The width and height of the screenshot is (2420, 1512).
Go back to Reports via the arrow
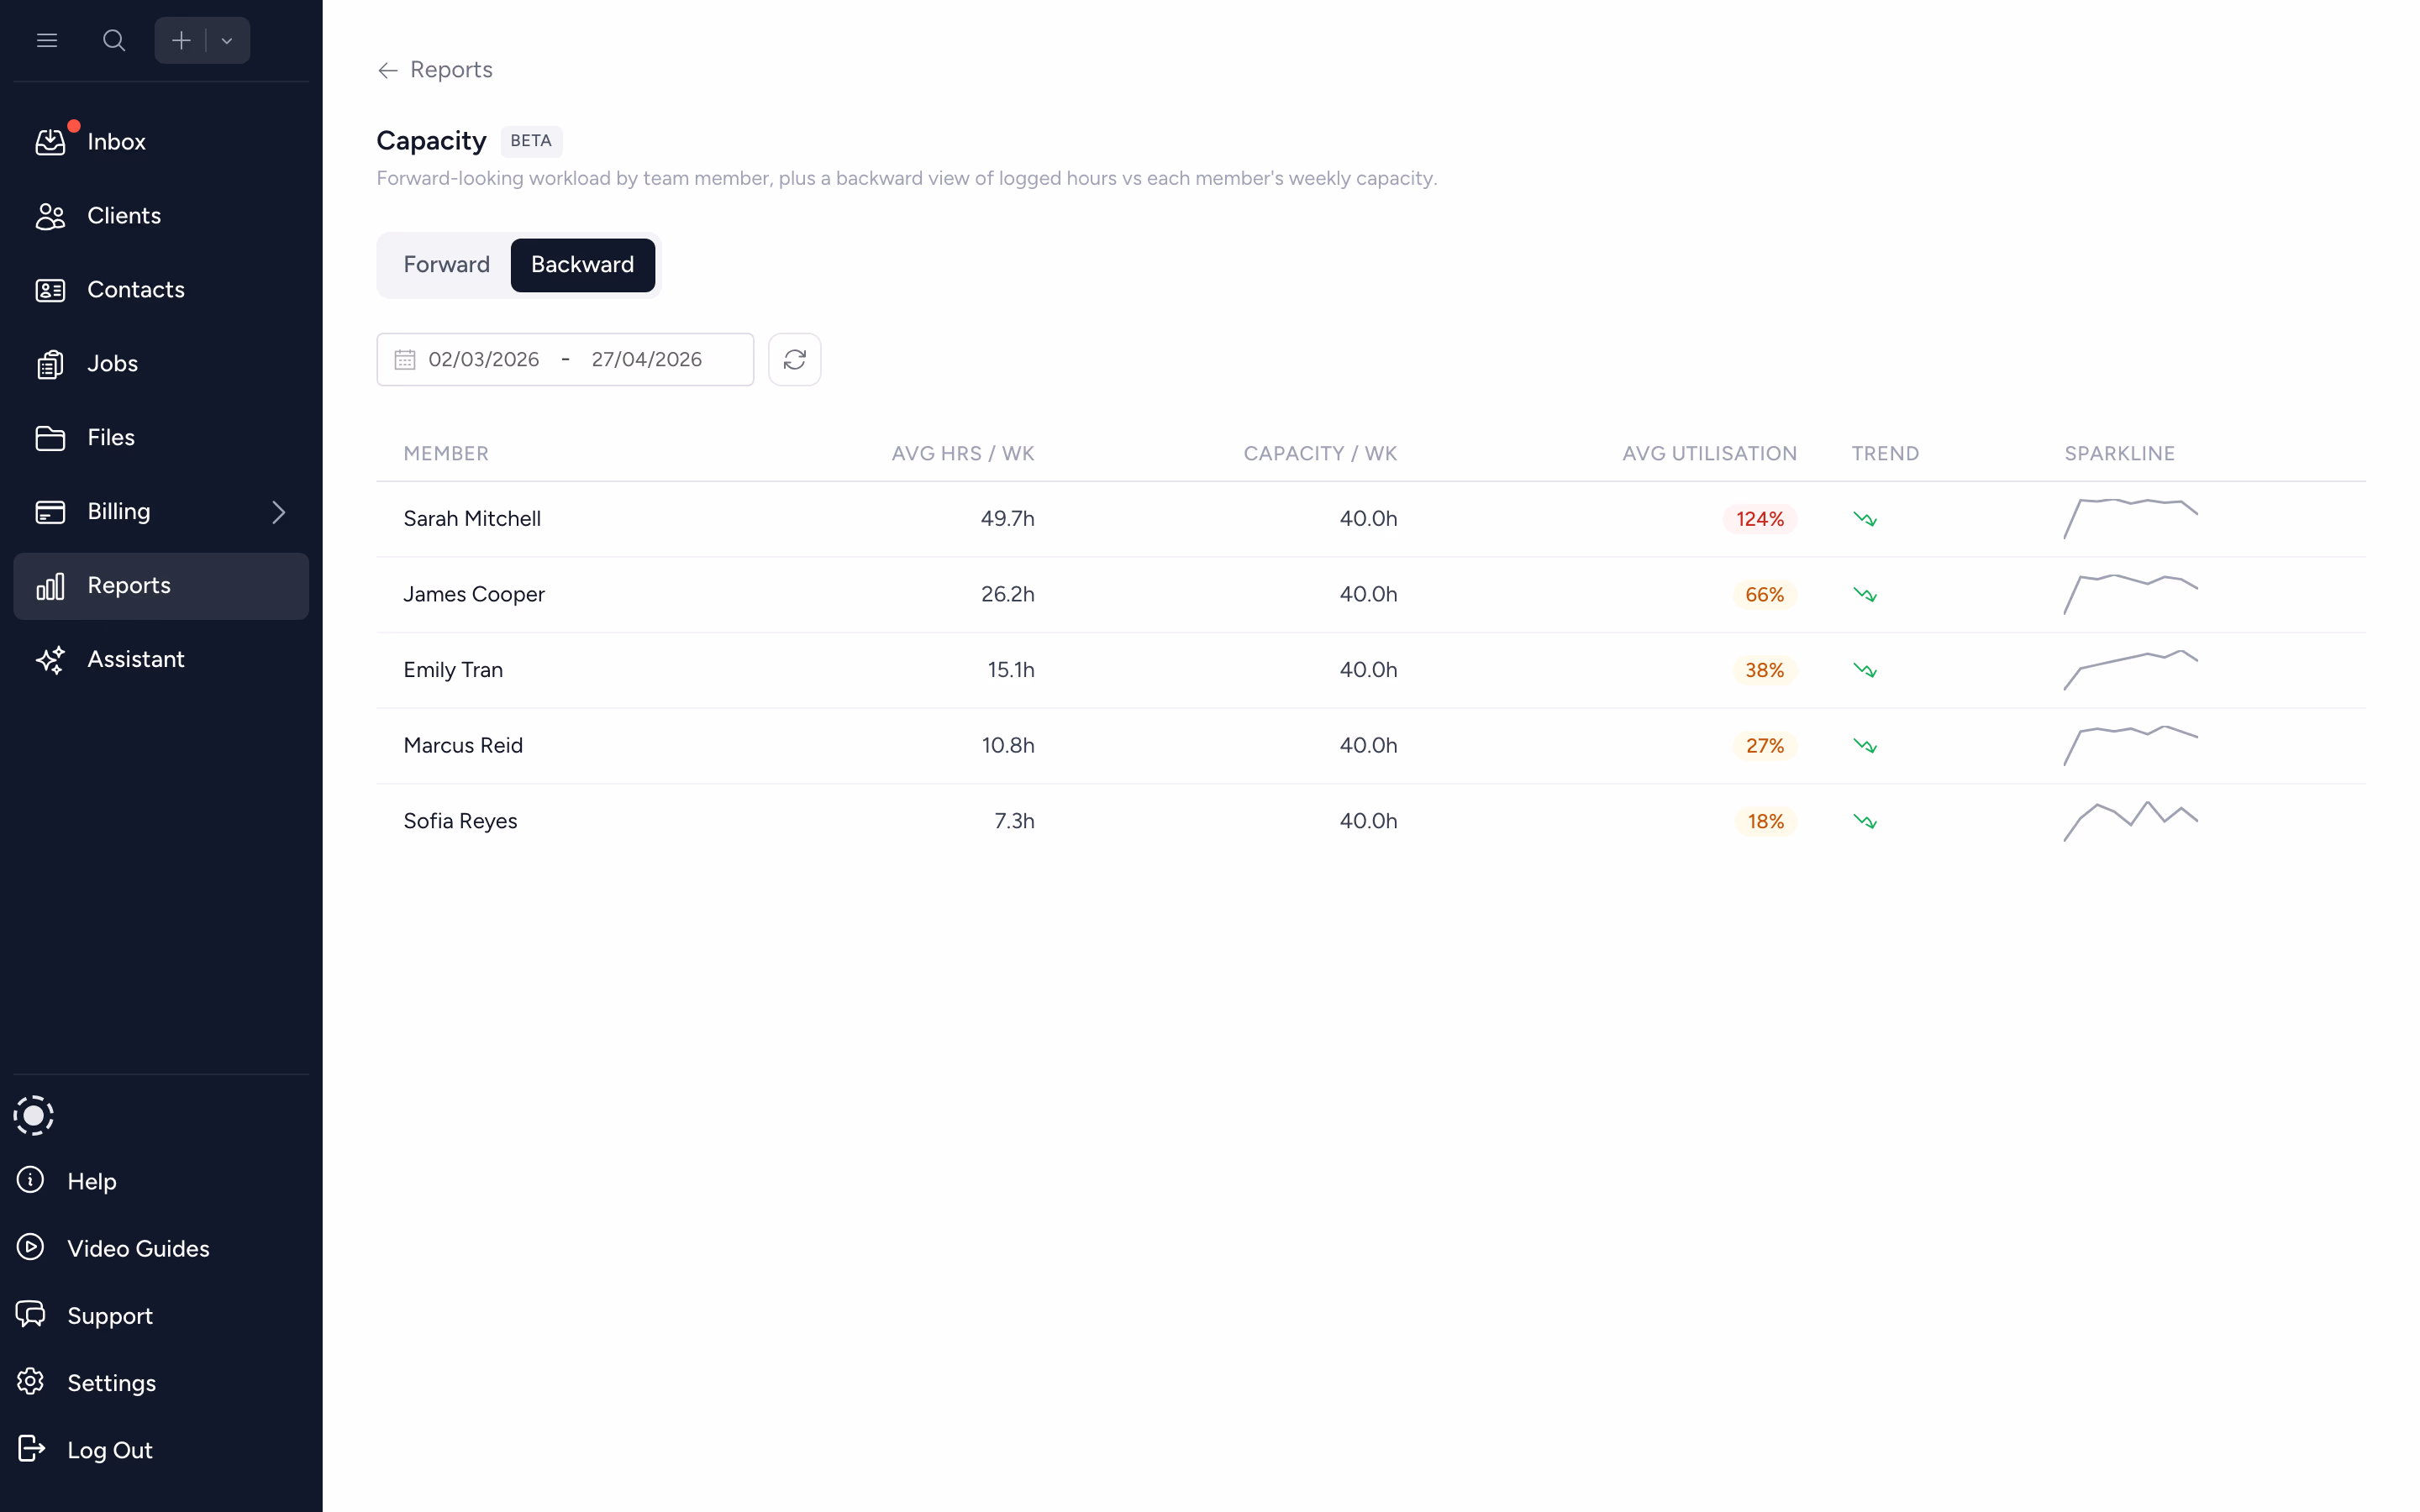388,70
